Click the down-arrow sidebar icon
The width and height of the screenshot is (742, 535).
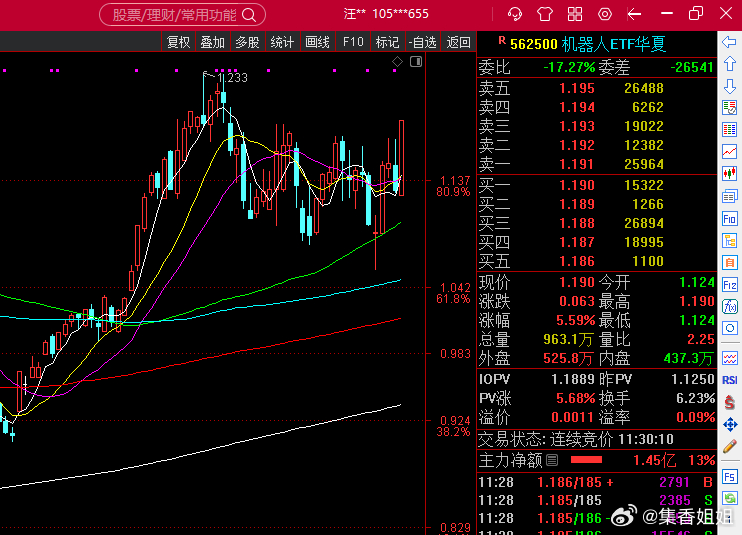[x=729, y=86]
